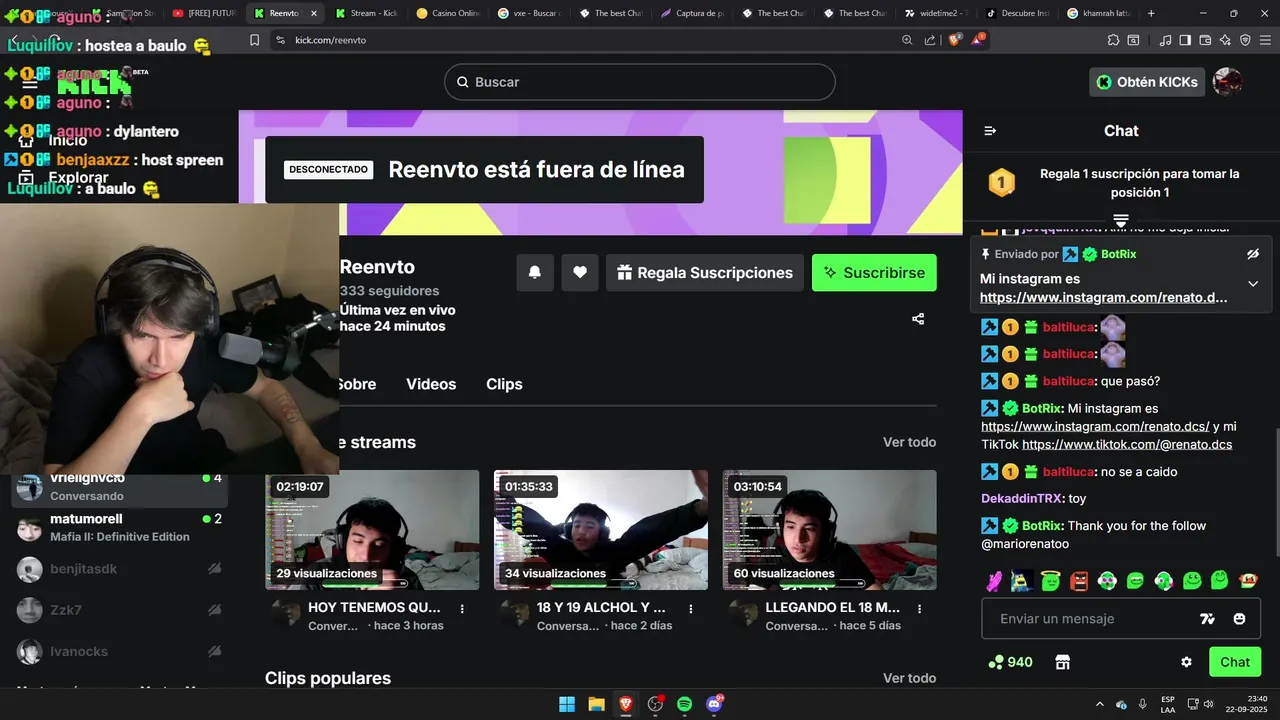Open the emoji picker in message box
1280x720 pixels.
point(1240,619)
